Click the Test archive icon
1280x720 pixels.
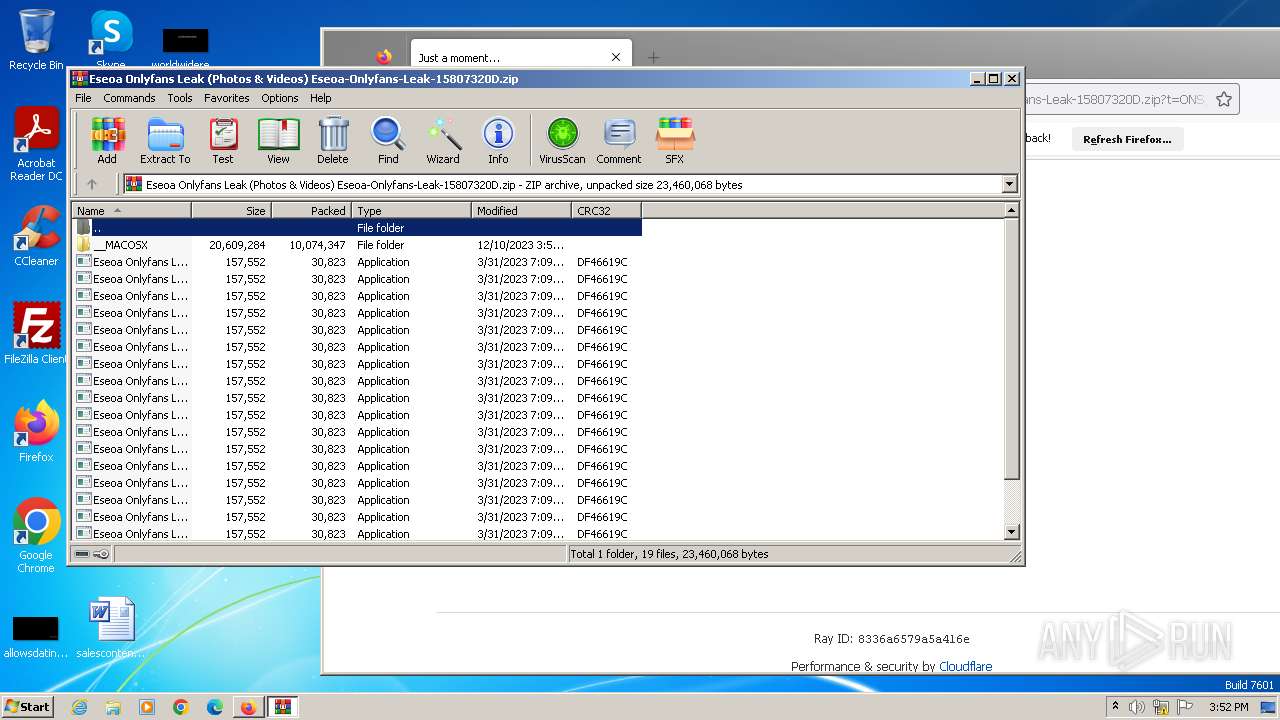[223, 140]
